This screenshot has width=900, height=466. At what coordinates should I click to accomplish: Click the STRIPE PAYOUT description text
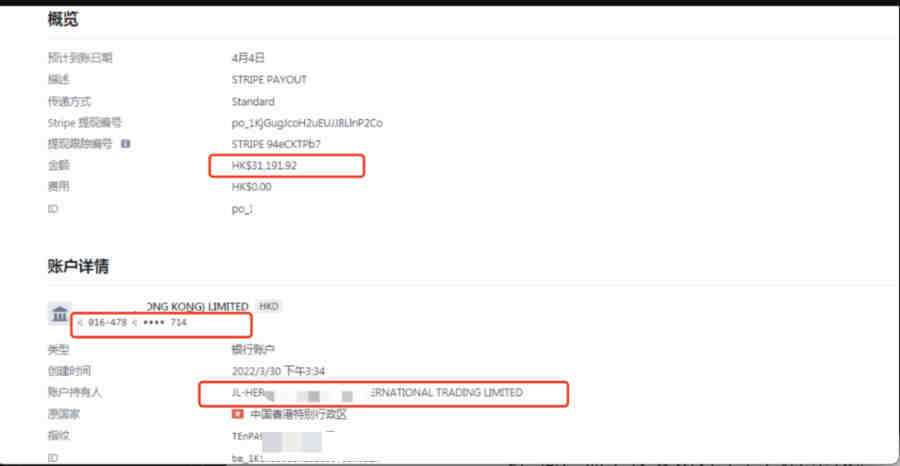[x=269, y=80]
